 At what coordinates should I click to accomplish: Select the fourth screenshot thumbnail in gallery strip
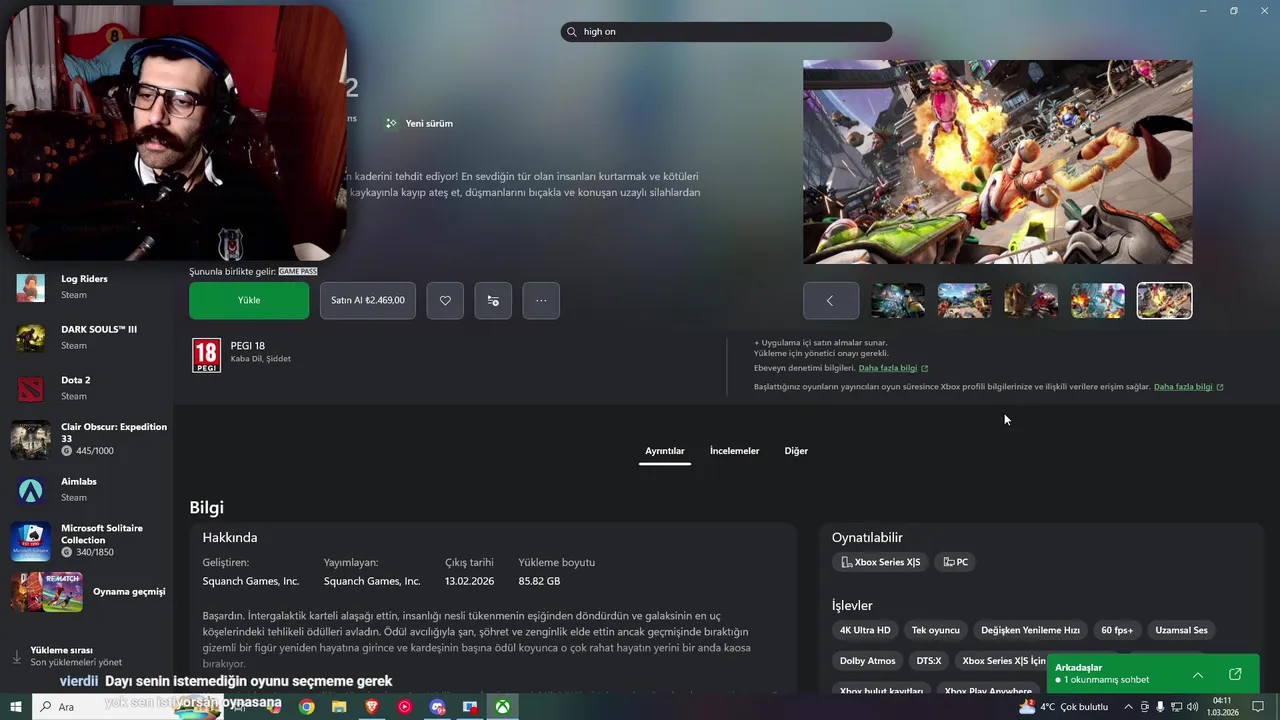coord(1098,301)
